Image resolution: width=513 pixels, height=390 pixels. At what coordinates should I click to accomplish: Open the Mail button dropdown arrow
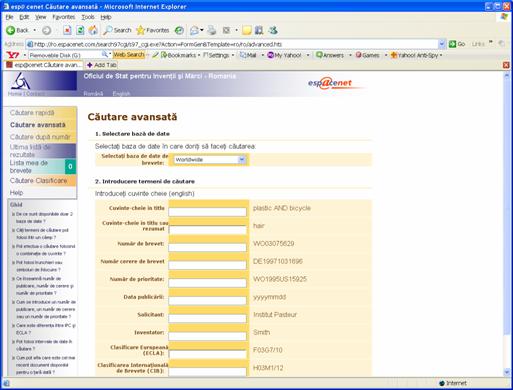(x=202, y=30)
